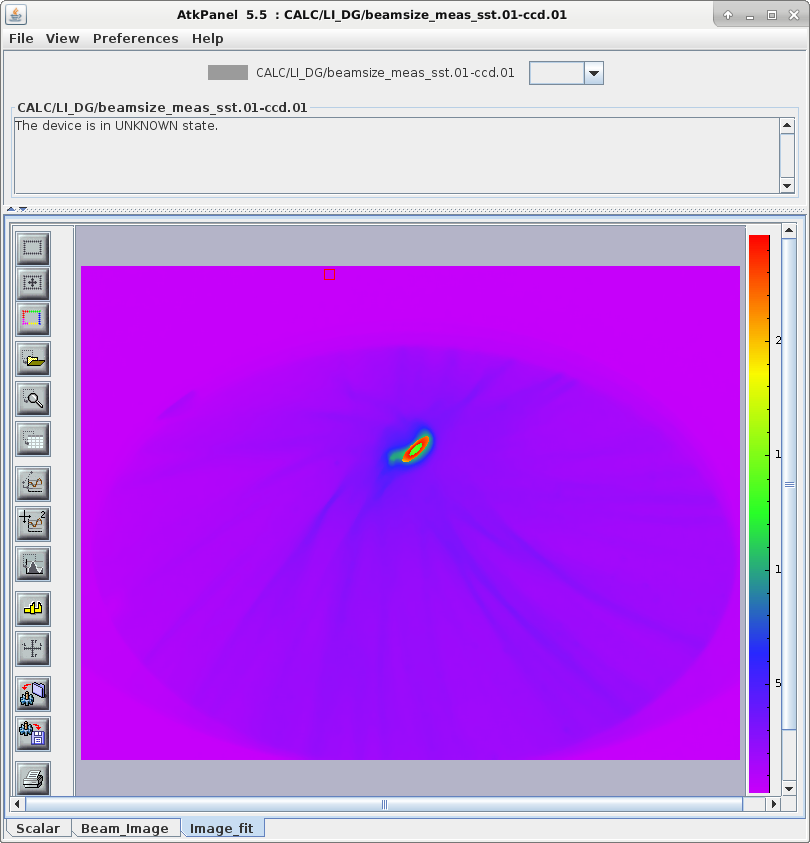Click the yellow blocks settings icon
This screenshot has width=810, height=843.
point(33,608)
